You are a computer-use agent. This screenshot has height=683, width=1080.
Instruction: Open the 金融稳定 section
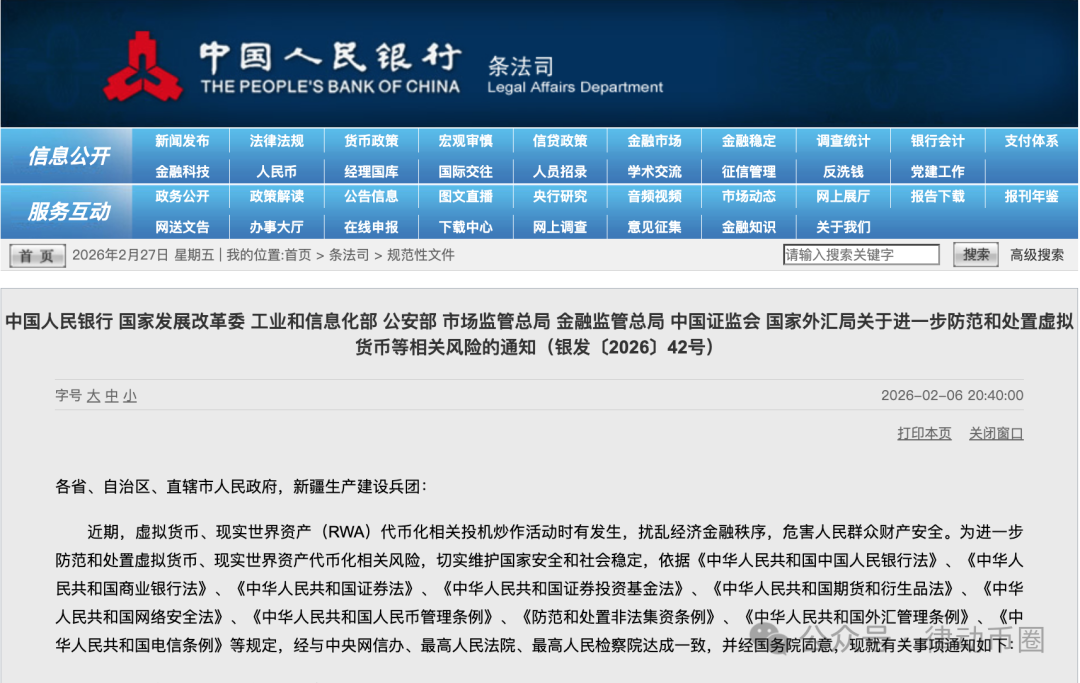pyautogui.click(x=748, y=141)
